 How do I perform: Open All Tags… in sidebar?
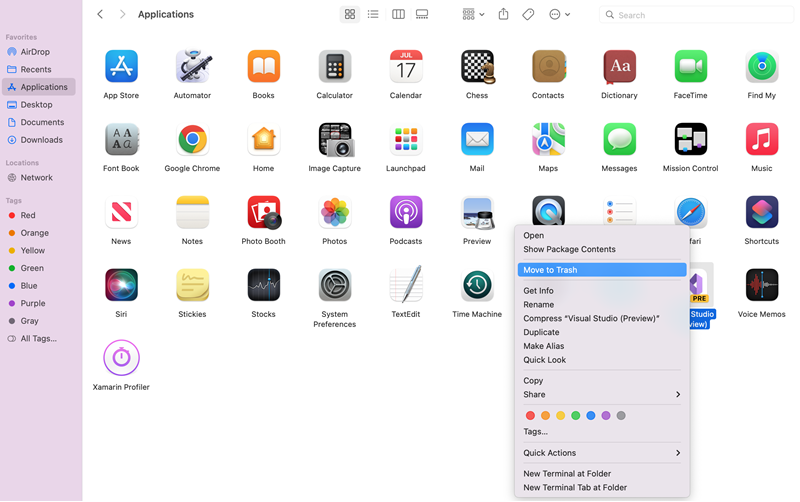click(38, 339)
